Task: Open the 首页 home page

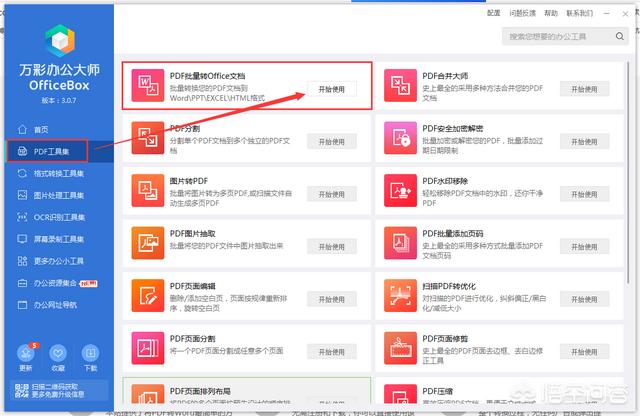Action: (59, 129)
